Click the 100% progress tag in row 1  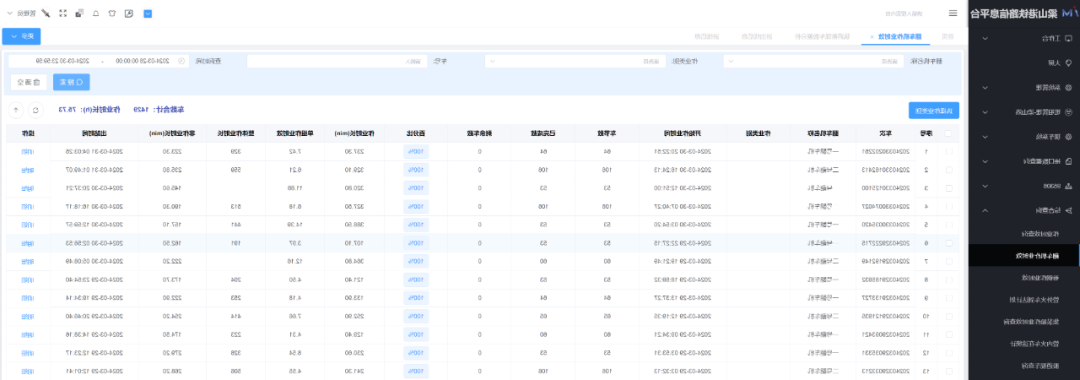click(416, 151)
